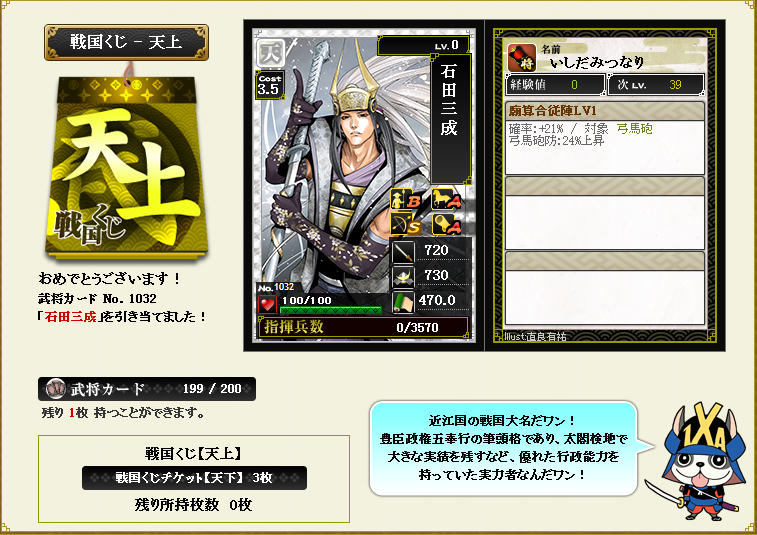The height and width of the screenshot is (535, 757).
Task: Click the sword attack stat icon
Action: pyautogui.click(x=403, y=251)
